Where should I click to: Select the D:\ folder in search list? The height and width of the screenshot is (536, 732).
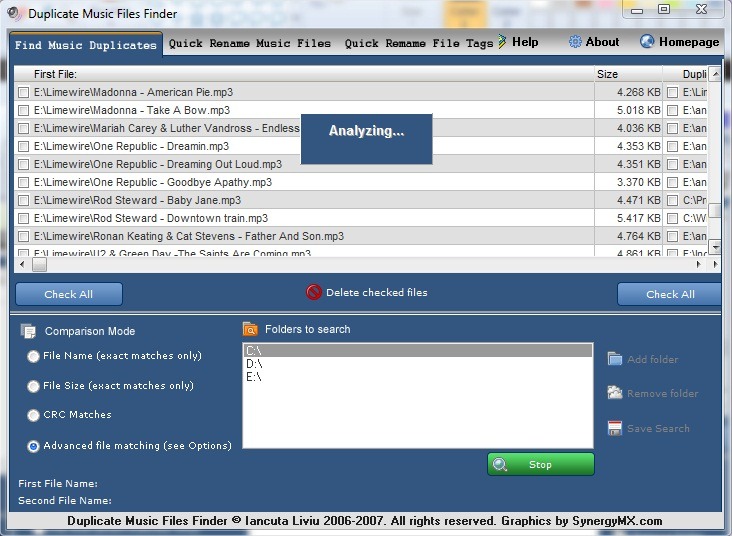(254, 364)
